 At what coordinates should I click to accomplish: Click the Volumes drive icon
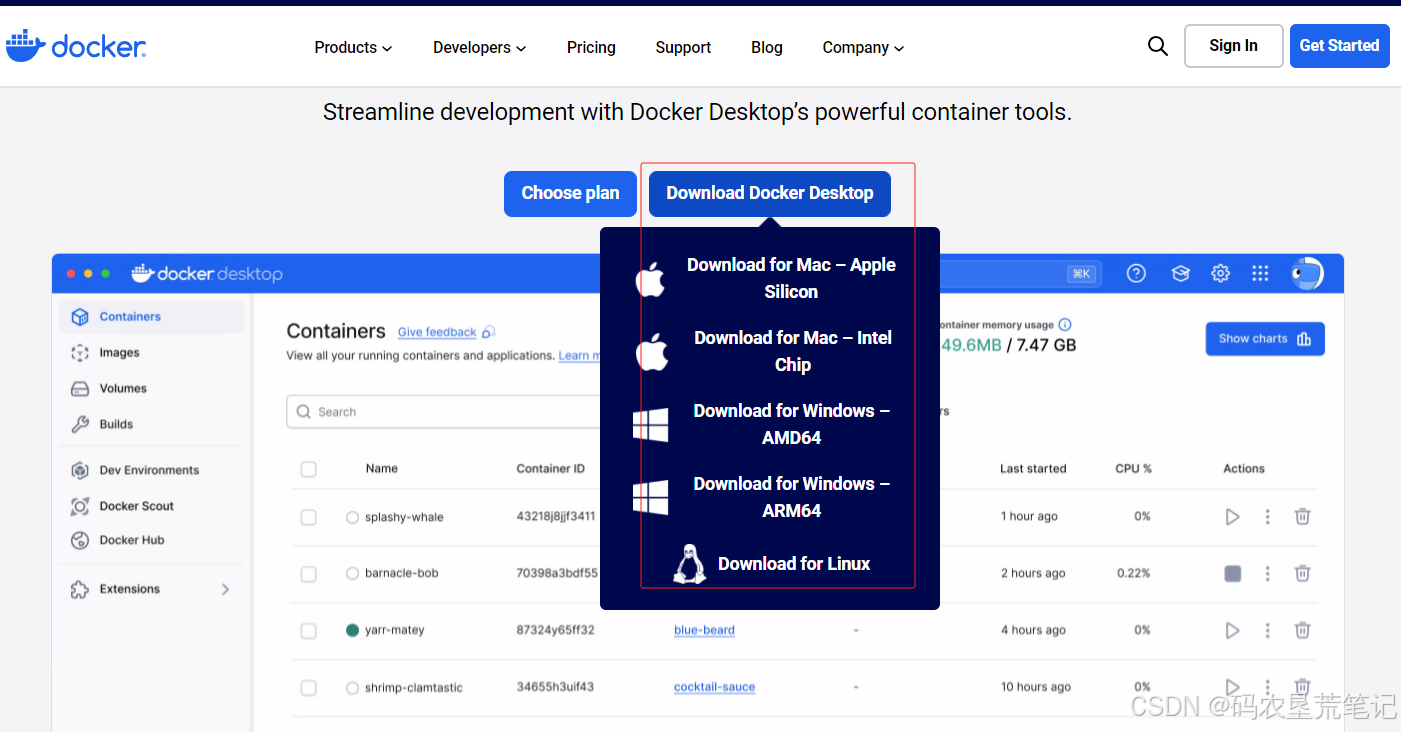pos(80,388)
